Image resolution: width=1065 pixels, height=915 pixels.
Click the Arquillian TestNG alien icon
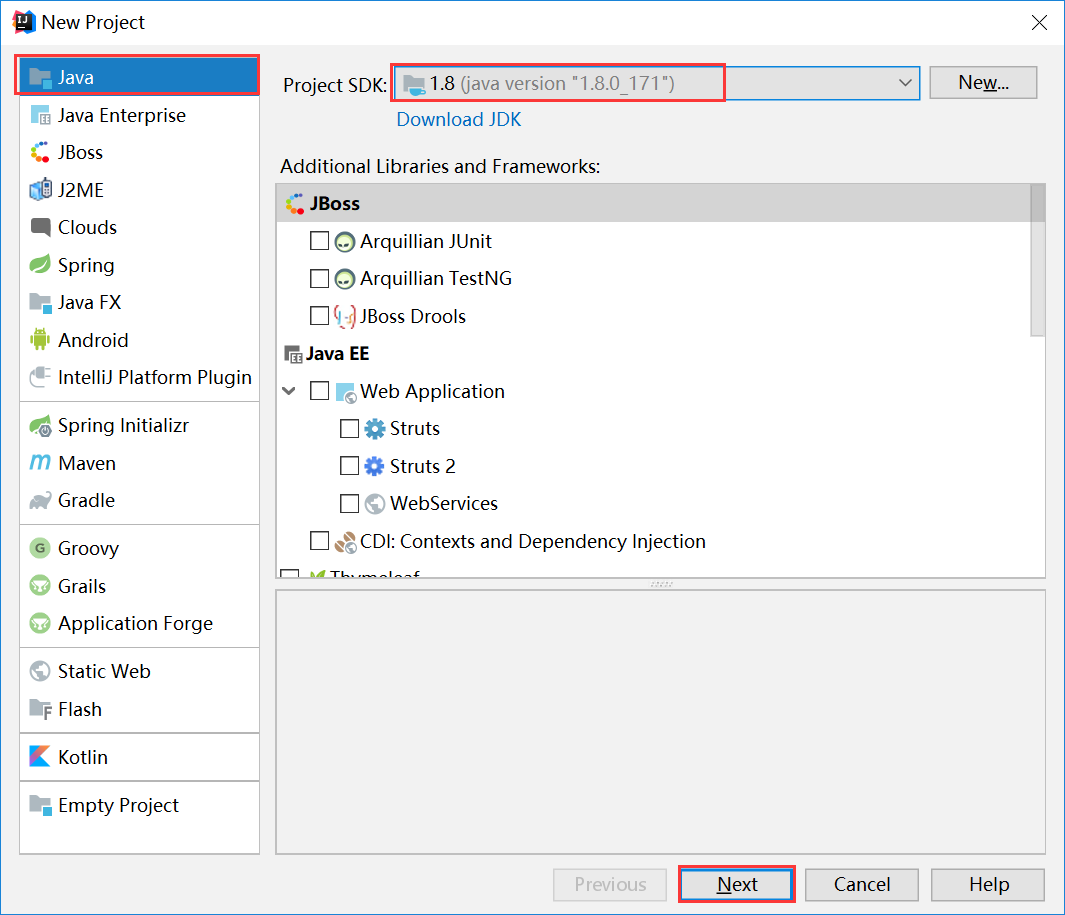coord(345,279)
